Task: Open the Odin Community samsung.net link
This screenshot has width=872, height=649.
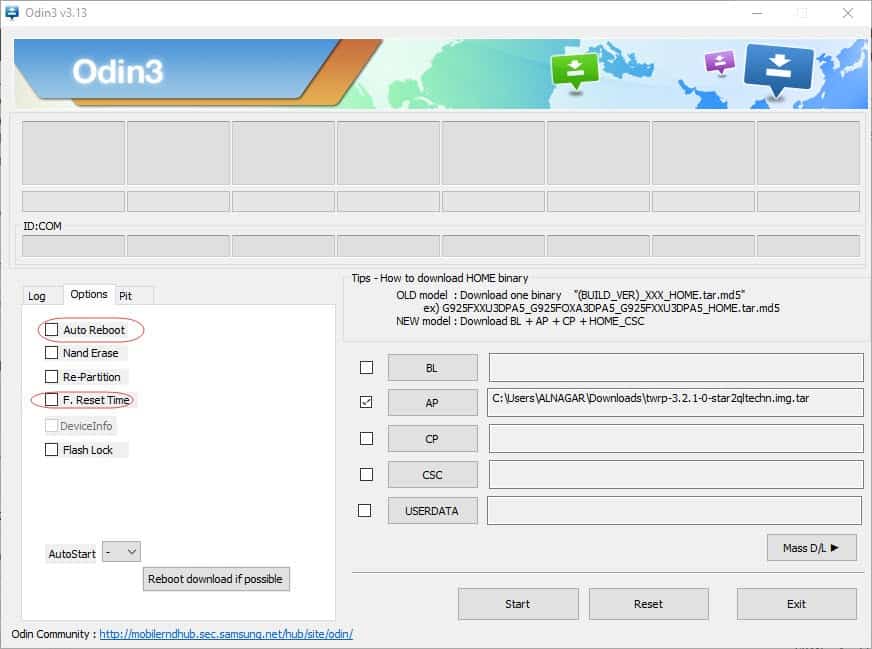Action: click(x=226, y=634)
